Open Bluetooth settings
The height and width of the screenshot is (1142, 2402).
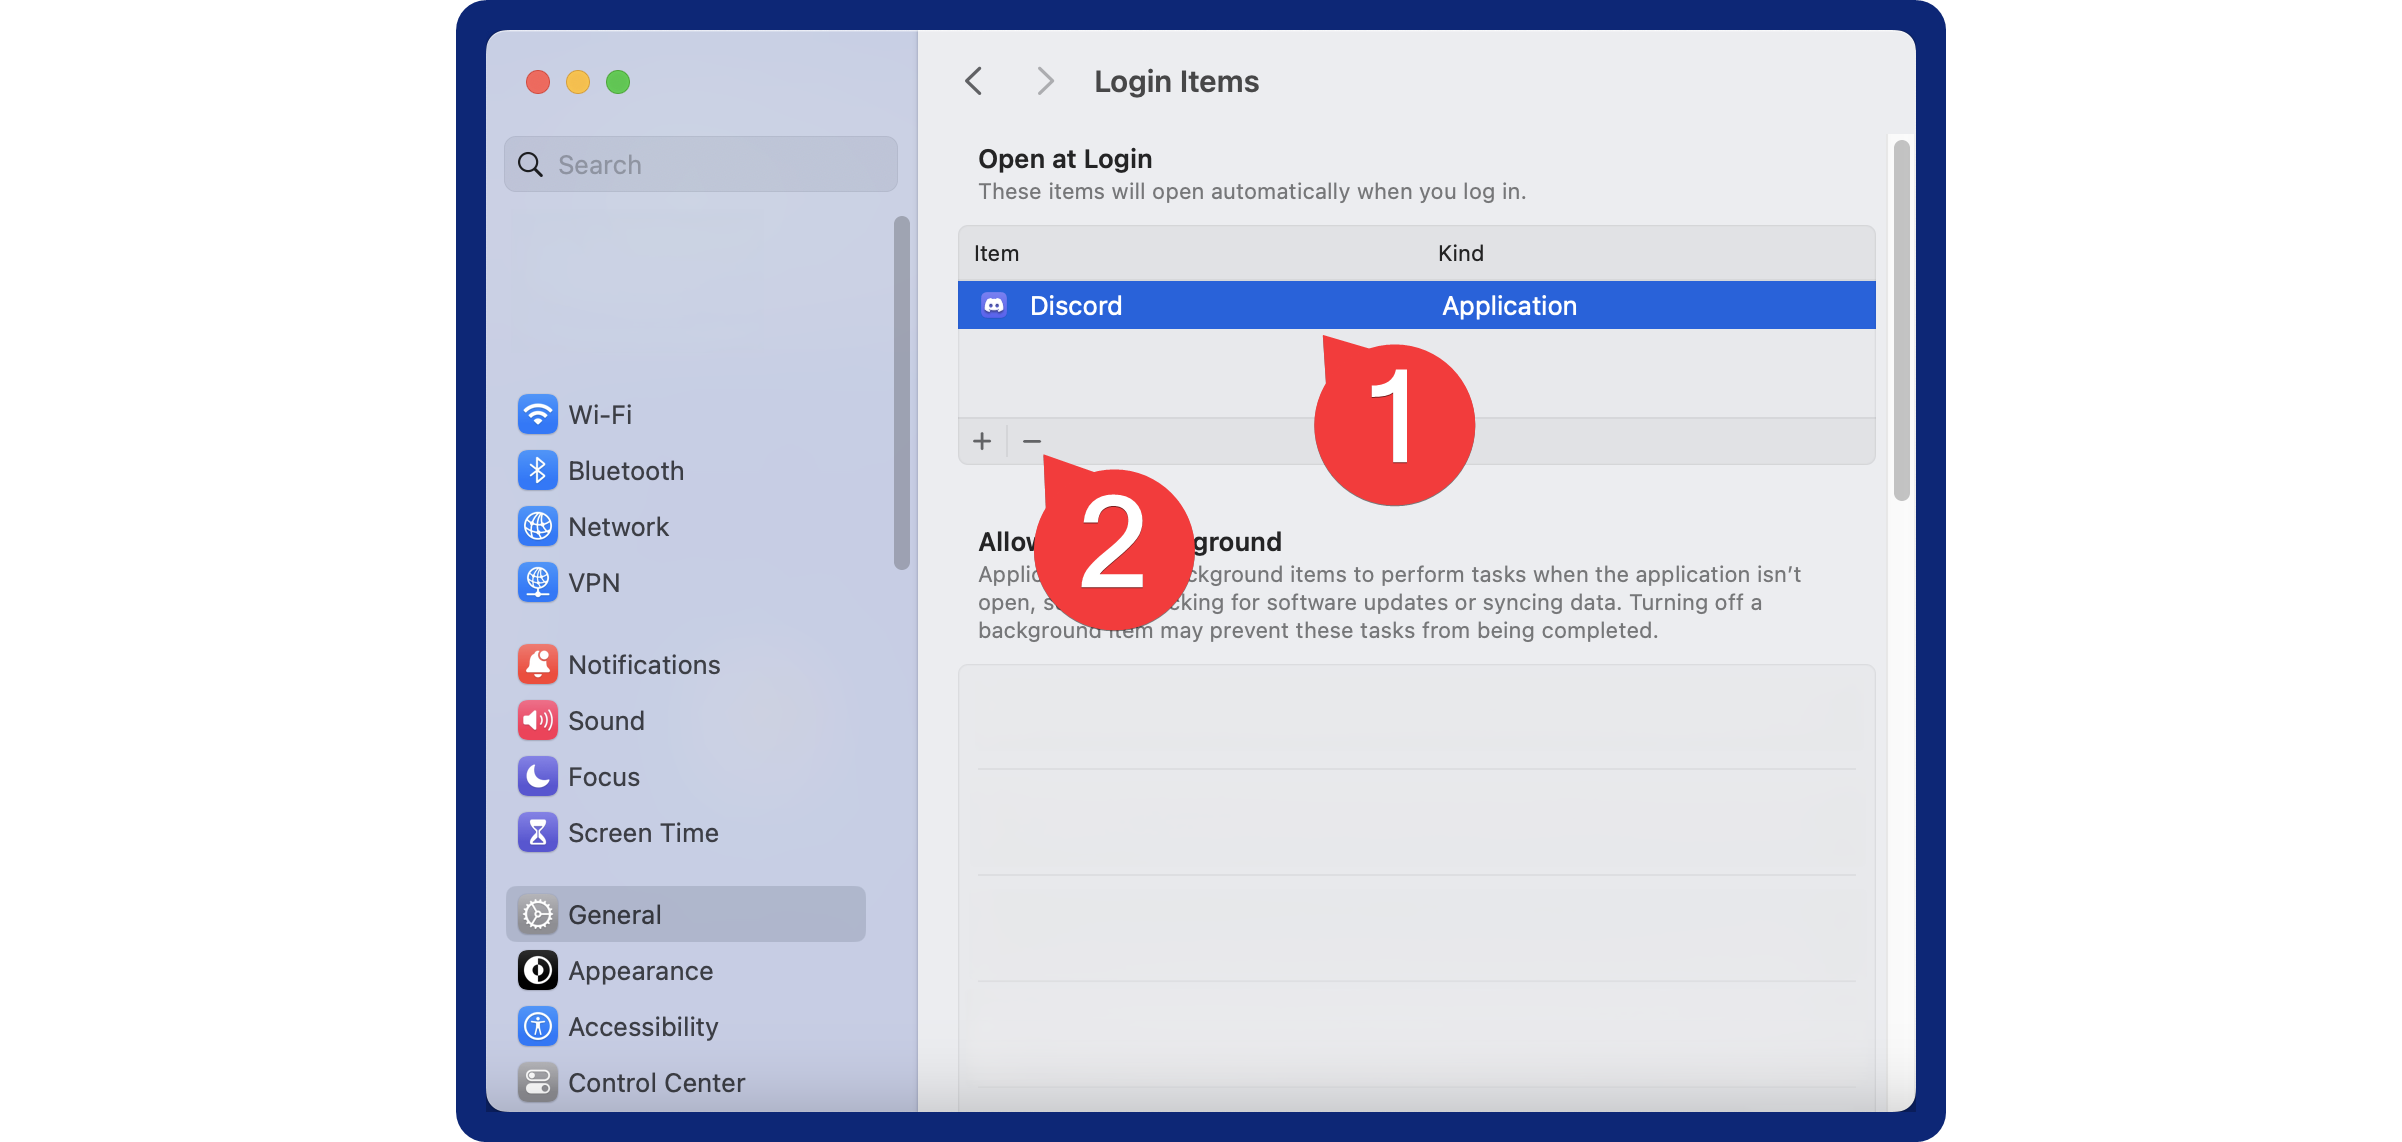tap(625, 471)
